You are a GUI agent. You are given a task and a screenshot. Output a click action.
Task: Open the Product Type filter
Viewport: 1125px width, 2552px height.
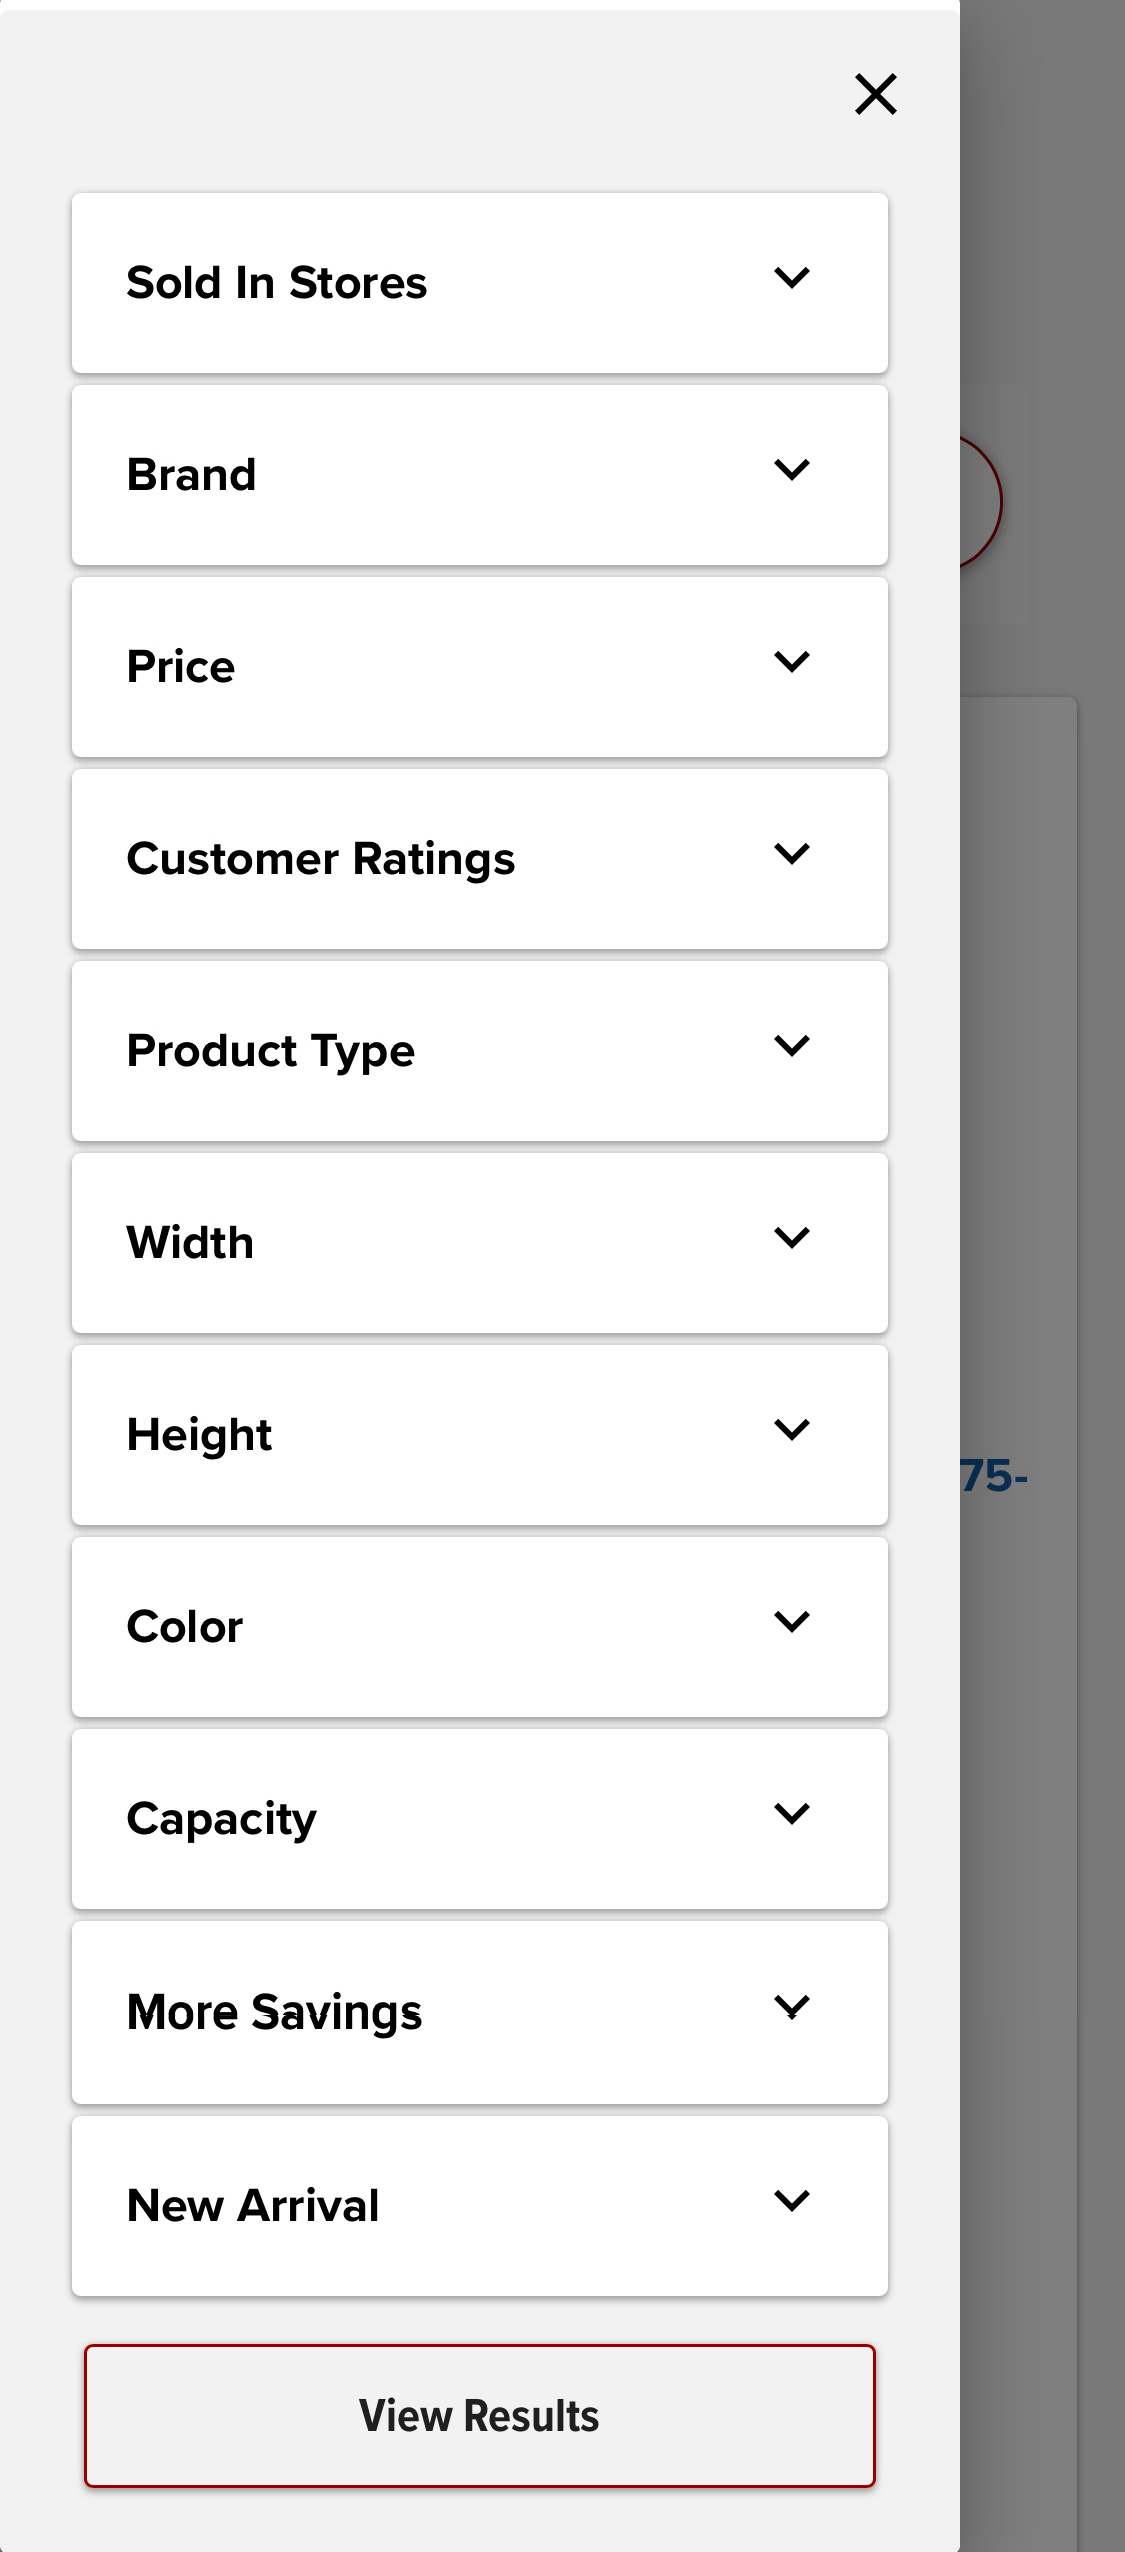480,1050
